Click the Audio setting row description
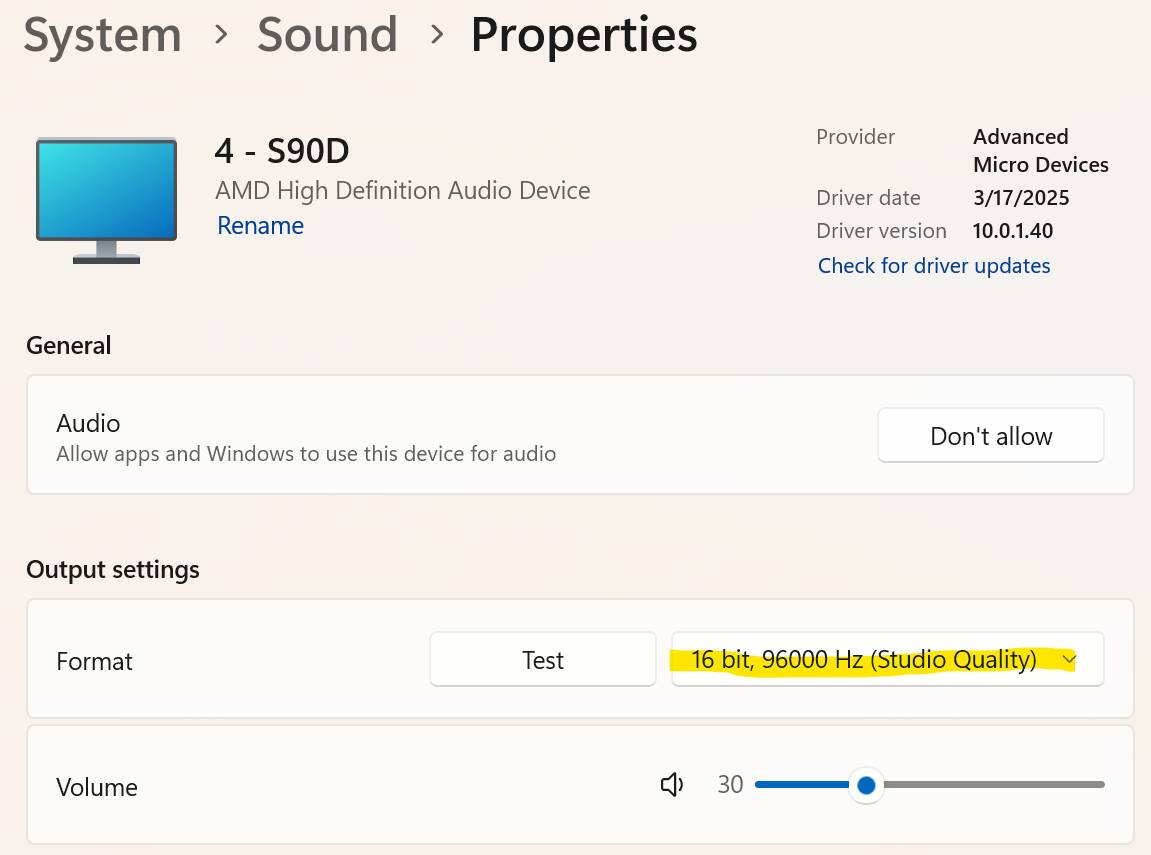This screenshot has width=1151, height=855. pos(306,454)
